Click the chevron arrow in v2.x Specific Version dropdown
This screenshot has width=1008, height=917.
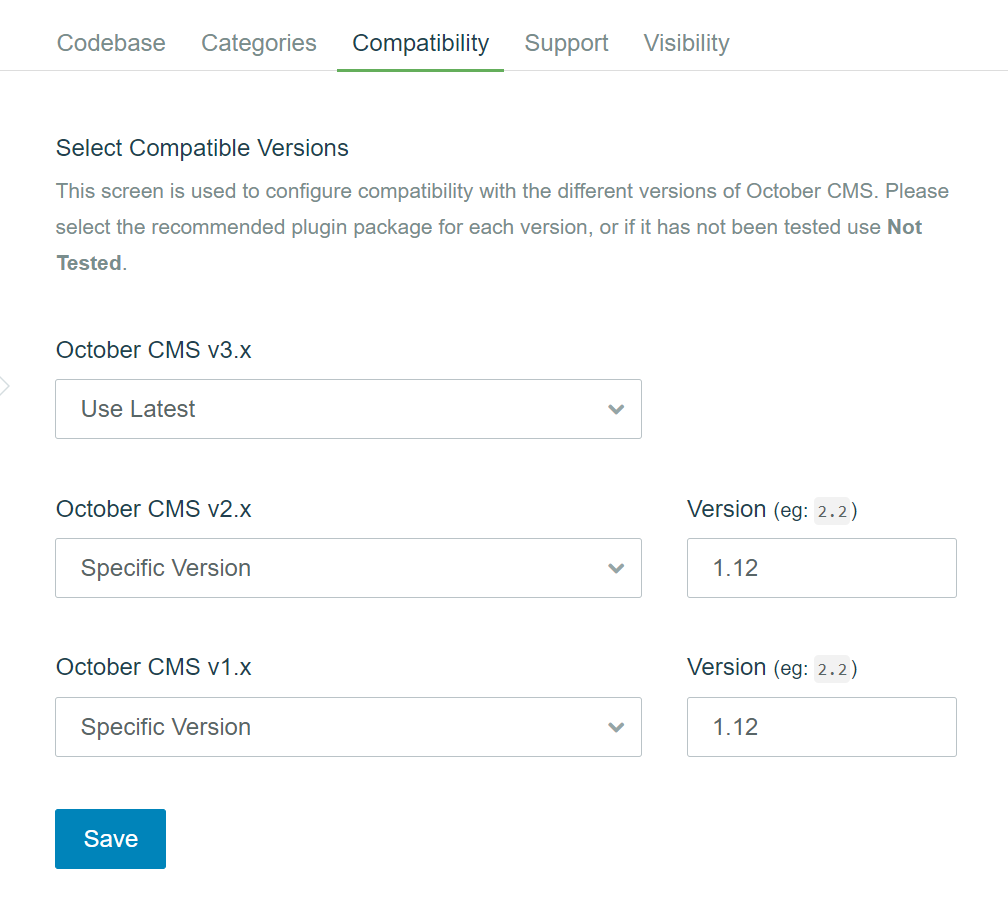[617, 568]
